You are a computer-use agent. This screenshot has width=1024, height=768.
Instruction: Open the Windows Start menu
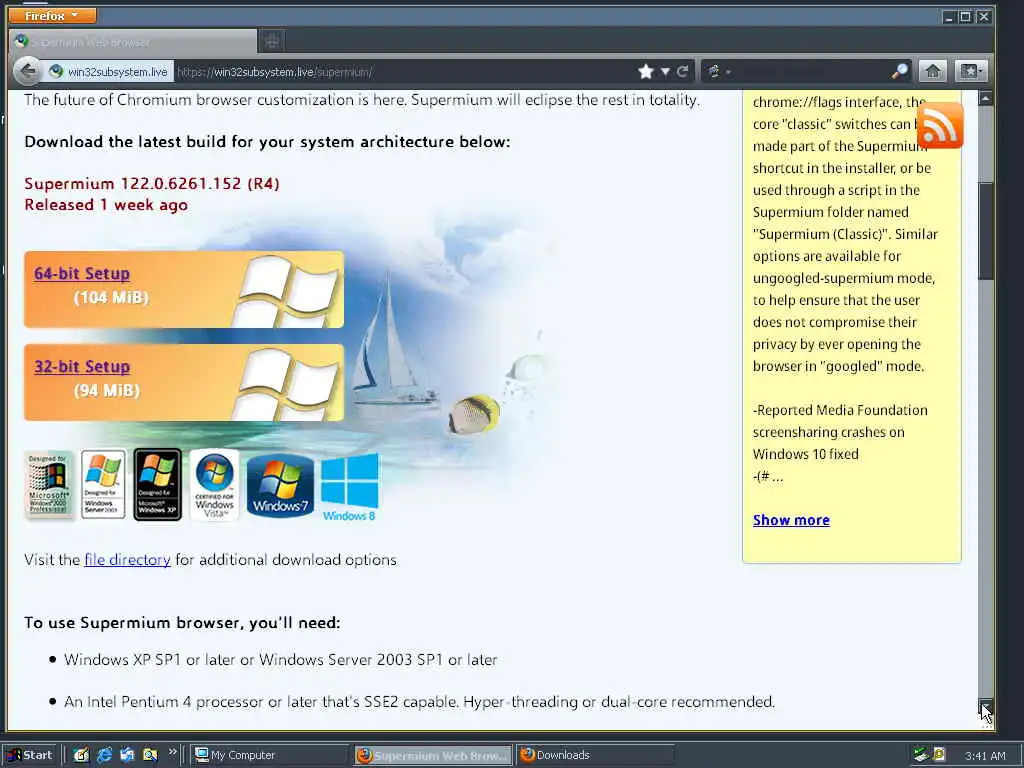pos(30,755)
